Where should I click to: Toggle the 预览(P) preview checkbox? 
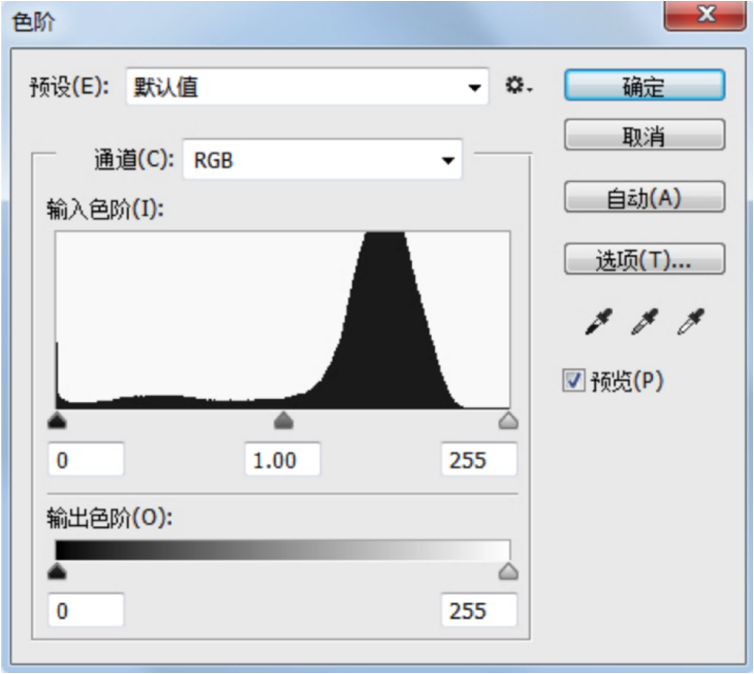point(574,381)
